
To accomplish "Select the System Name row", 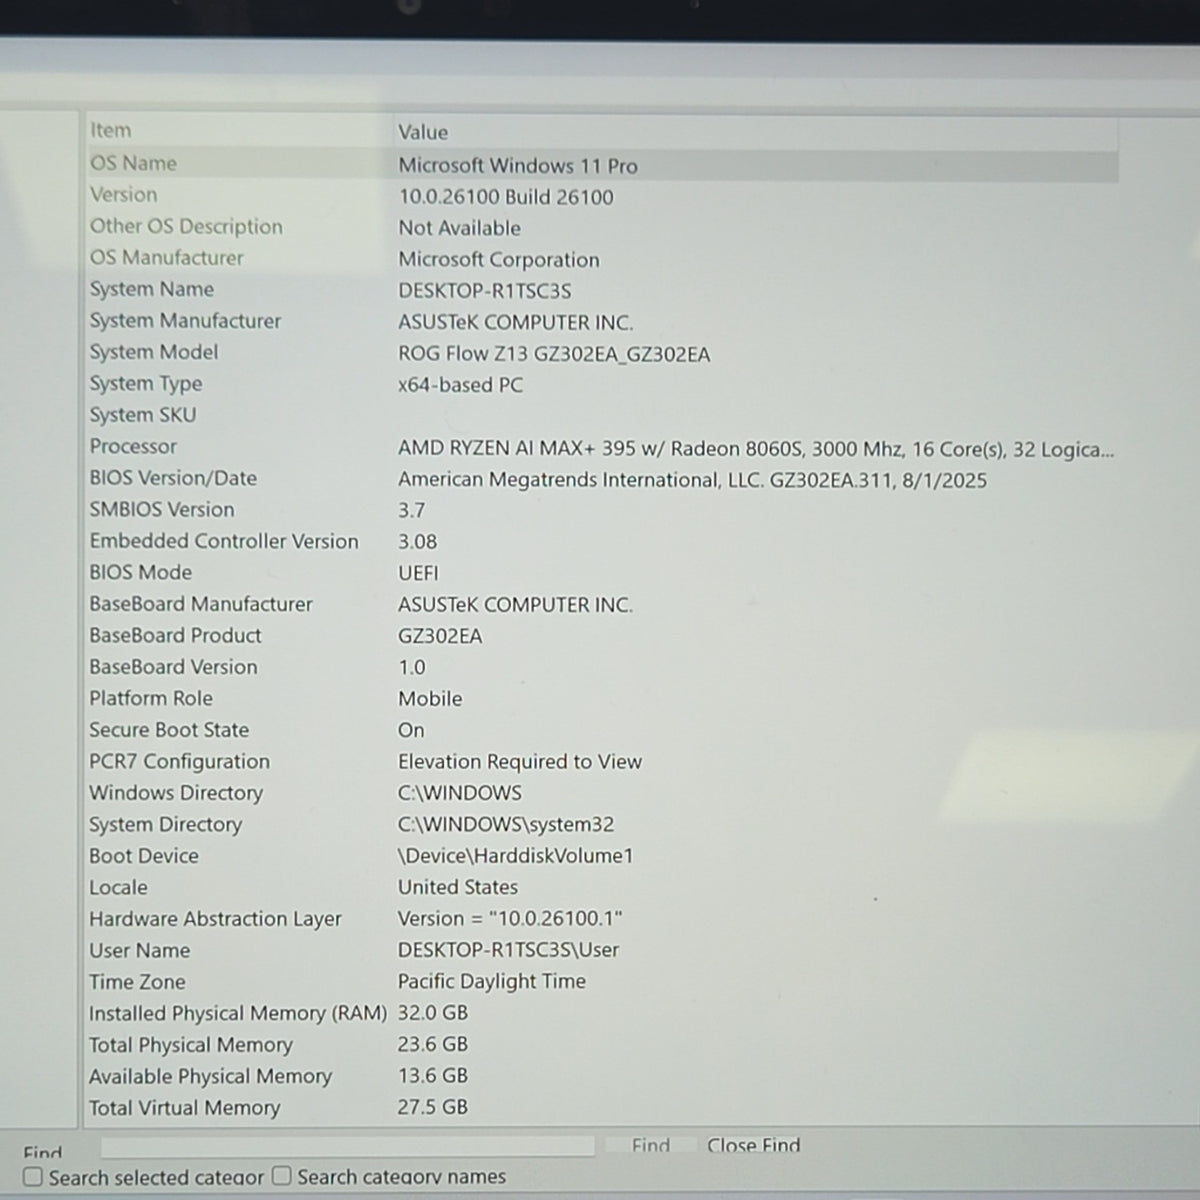I will tap(602, 290).
